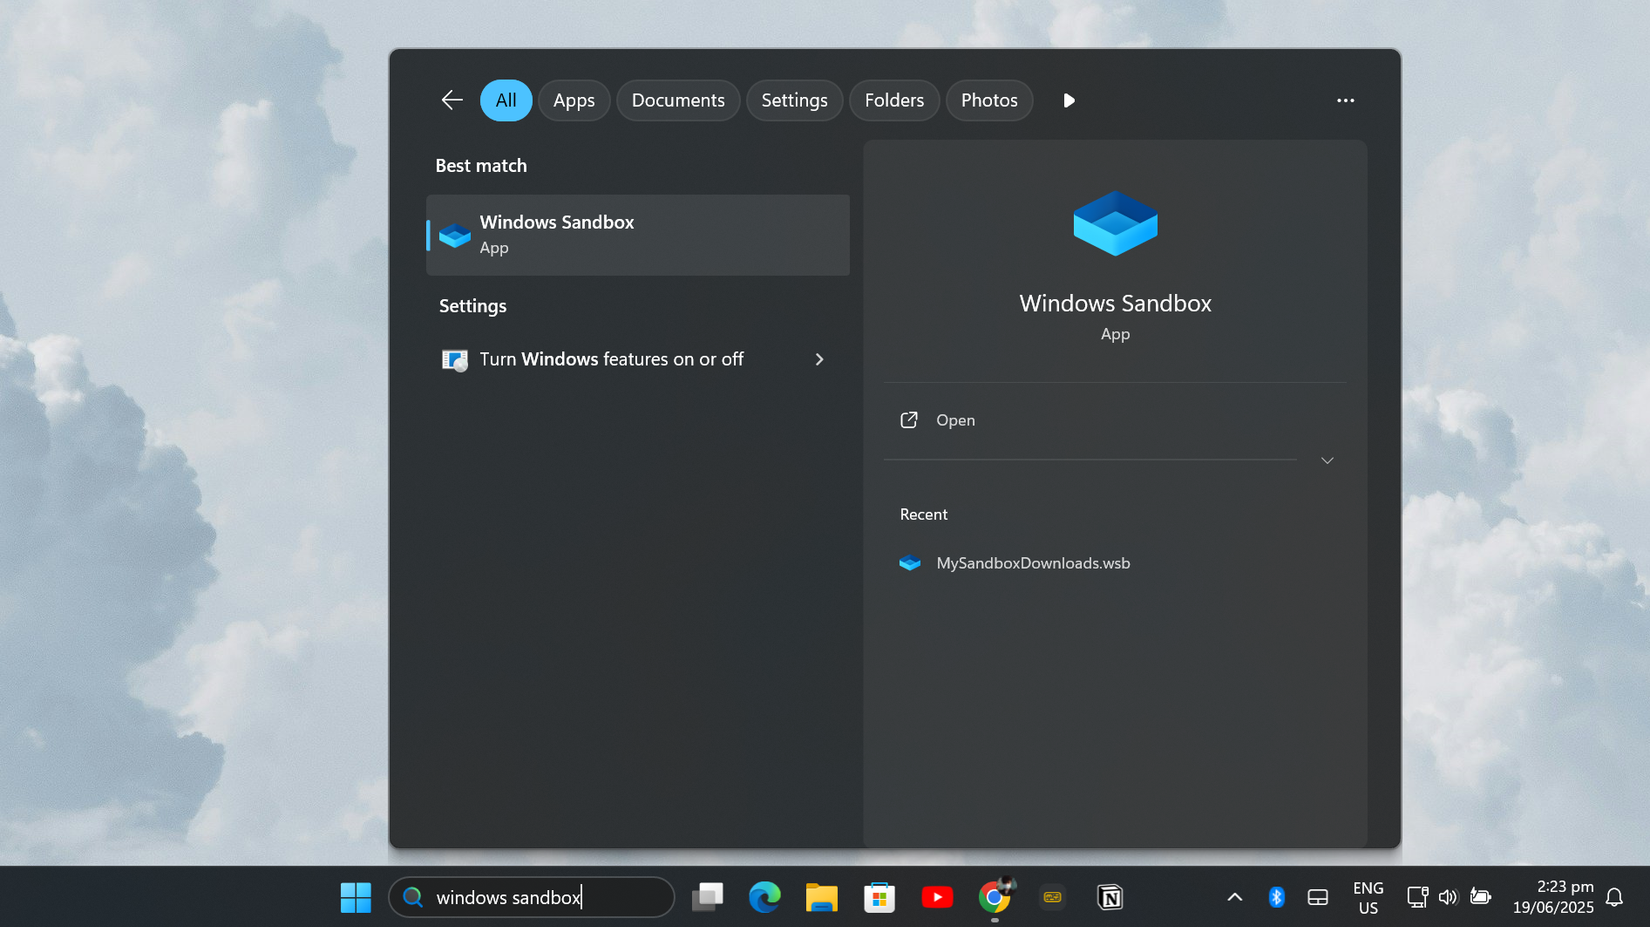Open YouTube from the taskbar

[938, 897]
